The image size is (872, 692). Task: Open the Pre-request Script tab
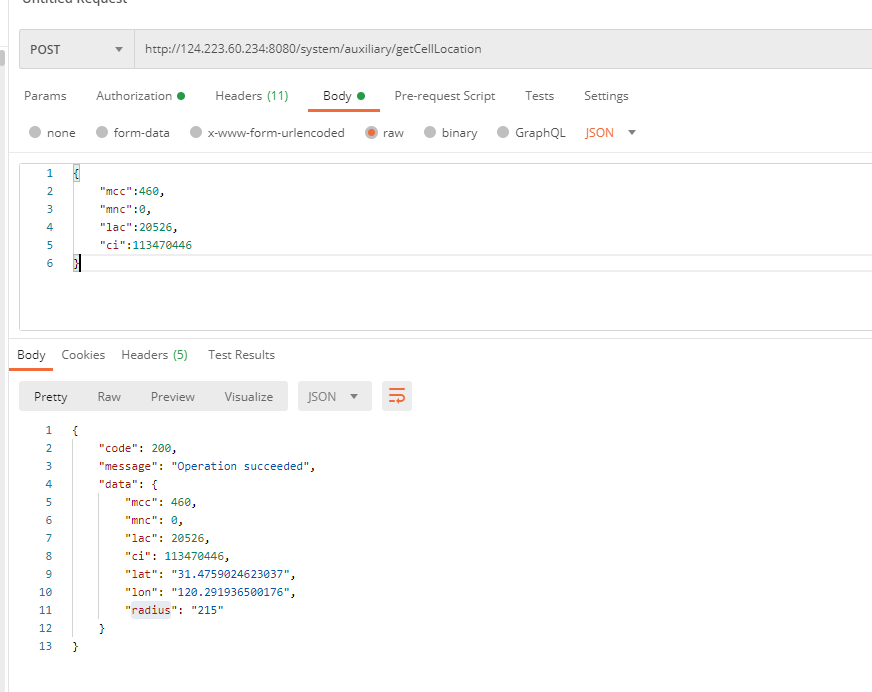point(444,96)
